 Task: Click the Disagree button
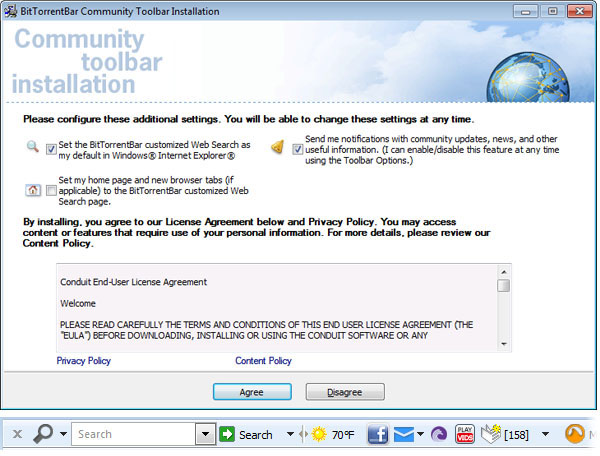[345, 392]
